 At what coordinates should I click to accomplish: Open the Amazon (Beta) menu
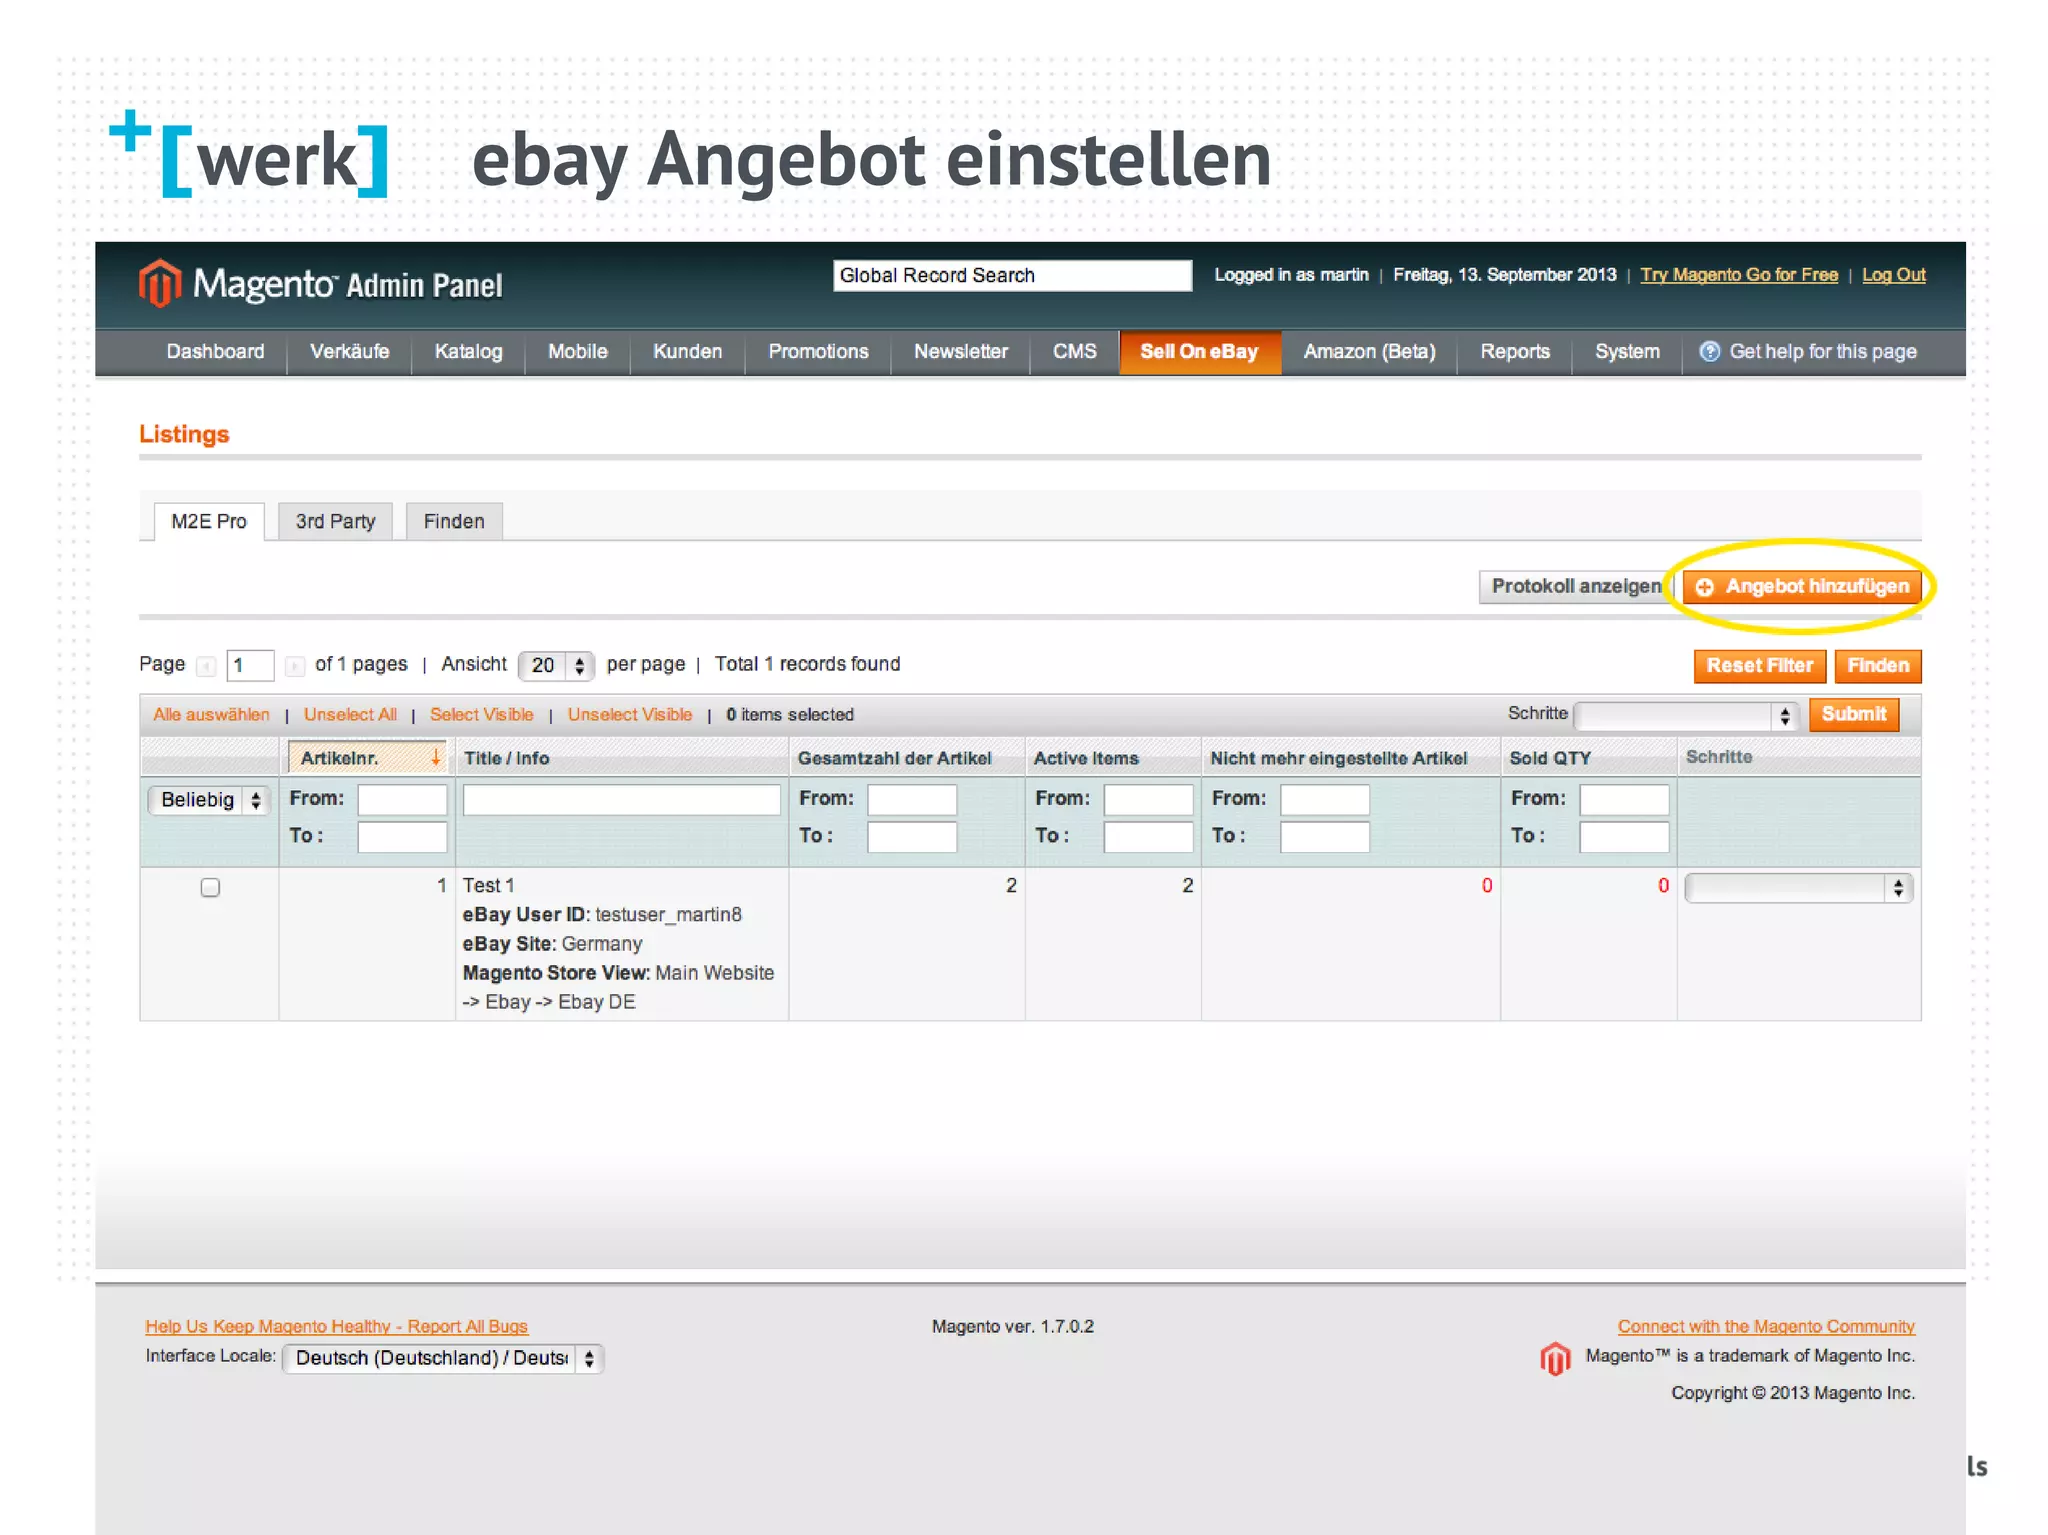click(x=1369, y=352)
